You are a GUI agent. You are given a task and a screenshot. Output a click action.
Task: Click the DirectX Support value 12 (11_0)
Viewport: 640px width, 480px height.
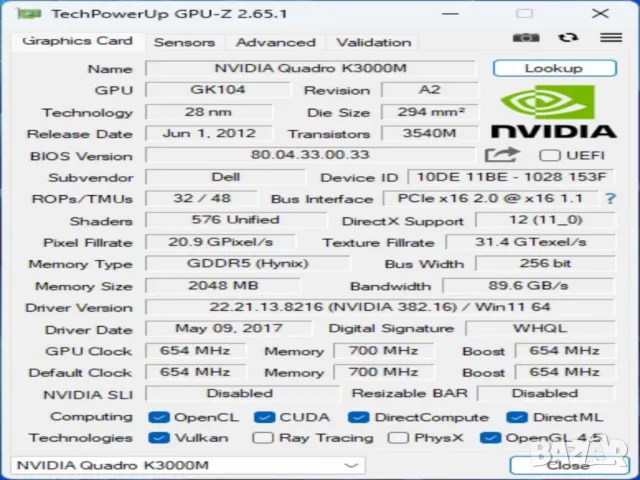pyautogui.click(x=545, y=220)
